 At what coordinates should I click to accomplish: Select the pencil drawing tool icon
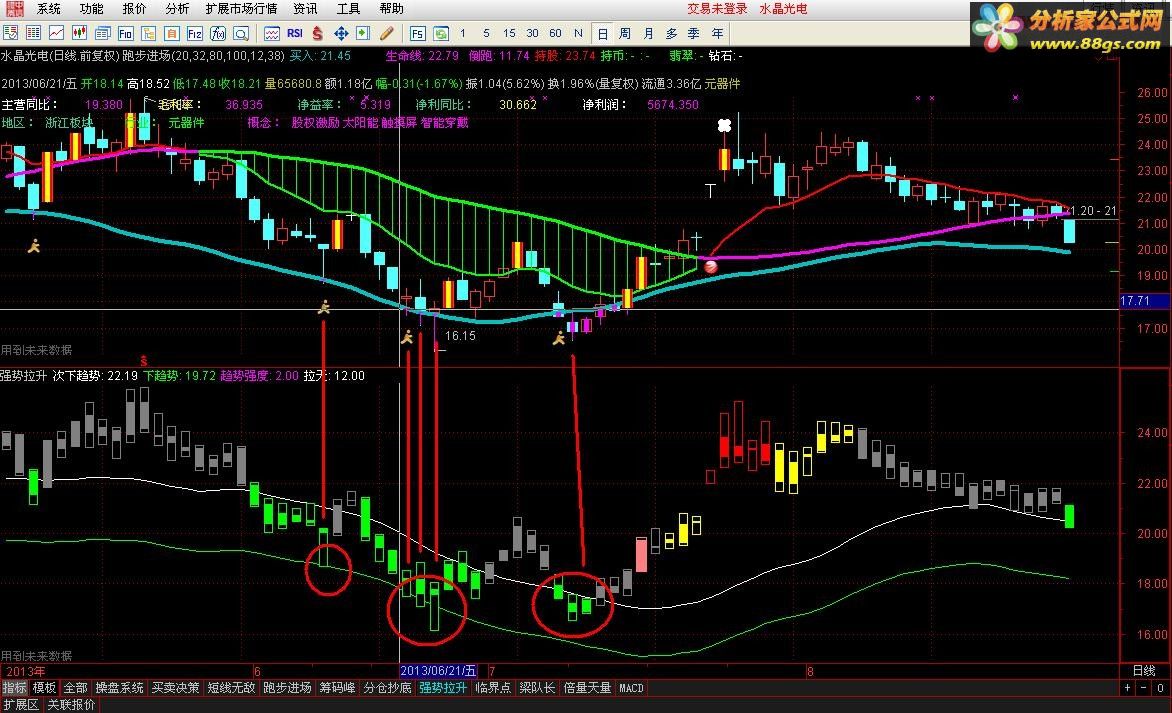[x=386, y=33]
